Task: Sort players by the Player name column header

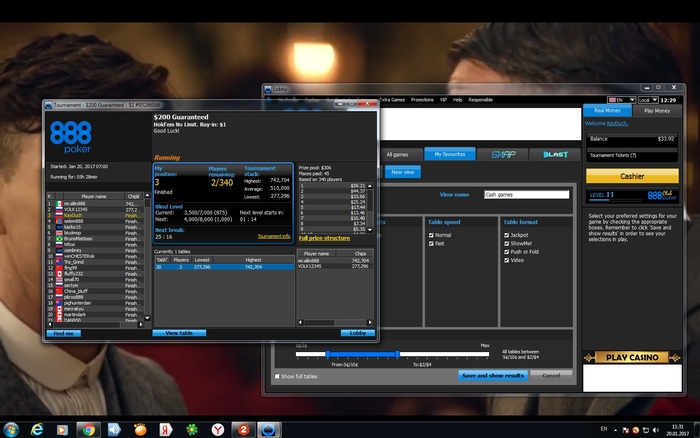Action: (x=94, y=196)
